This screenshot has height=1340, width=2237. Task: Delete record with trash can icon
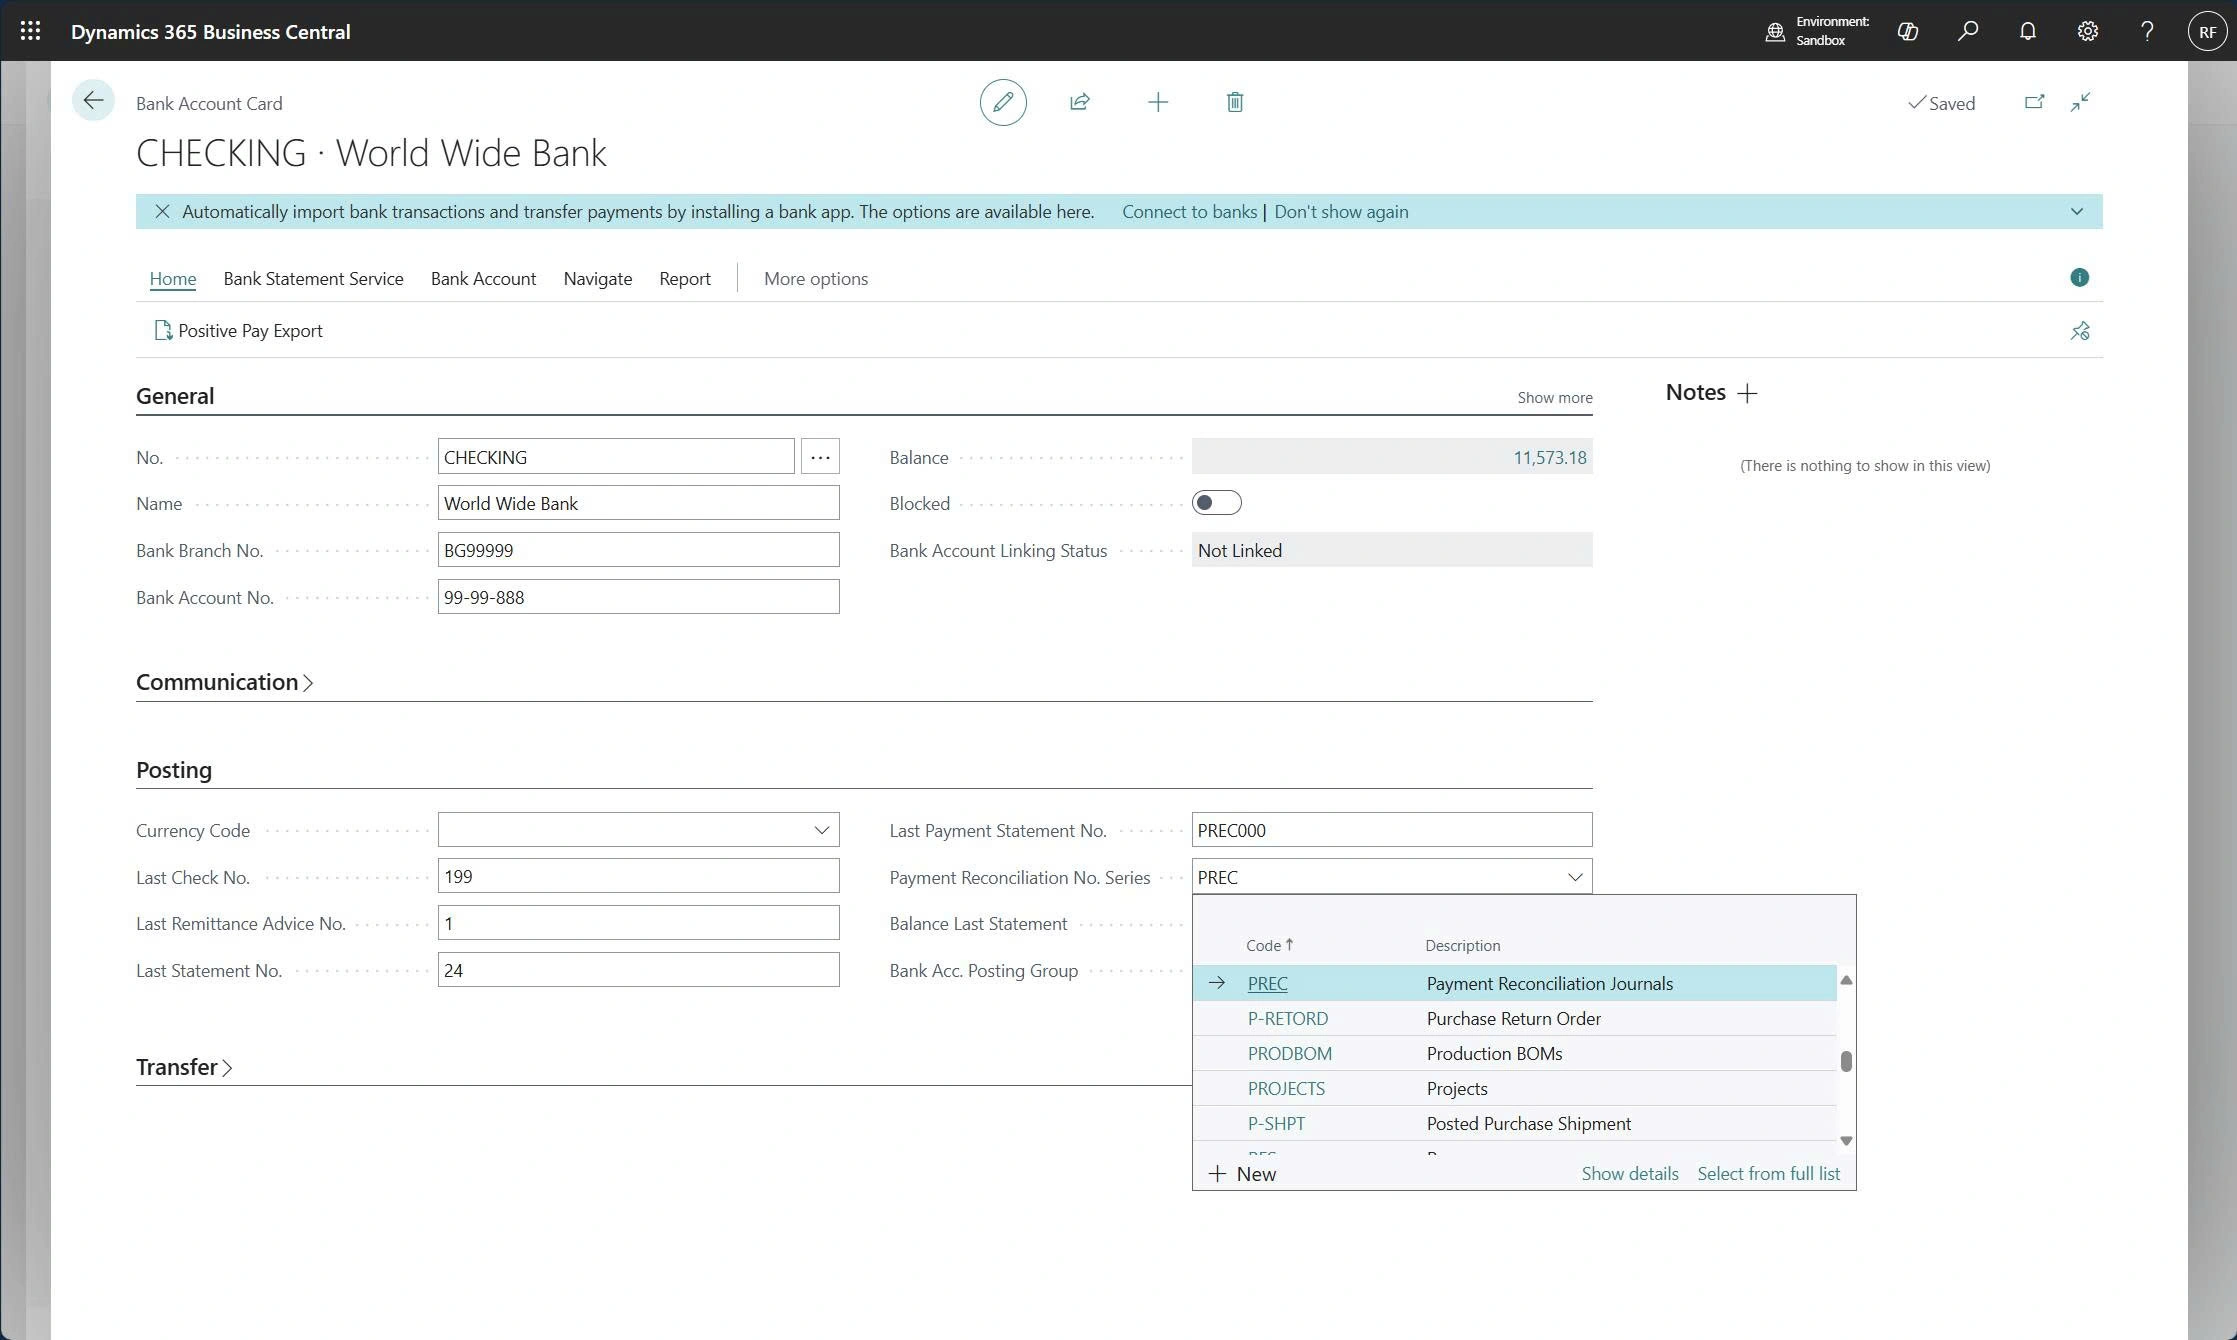(1235, 102)
